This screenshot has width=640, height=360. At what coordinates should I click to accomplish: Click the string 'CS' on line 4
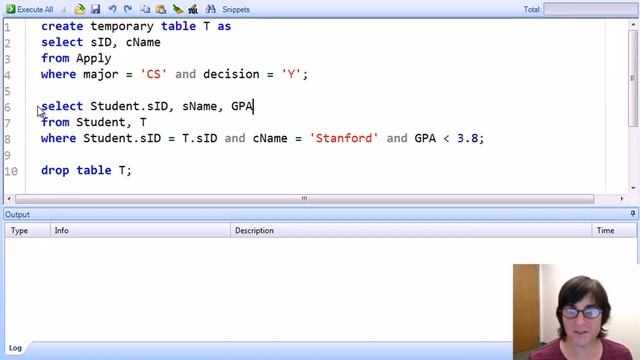153,74
